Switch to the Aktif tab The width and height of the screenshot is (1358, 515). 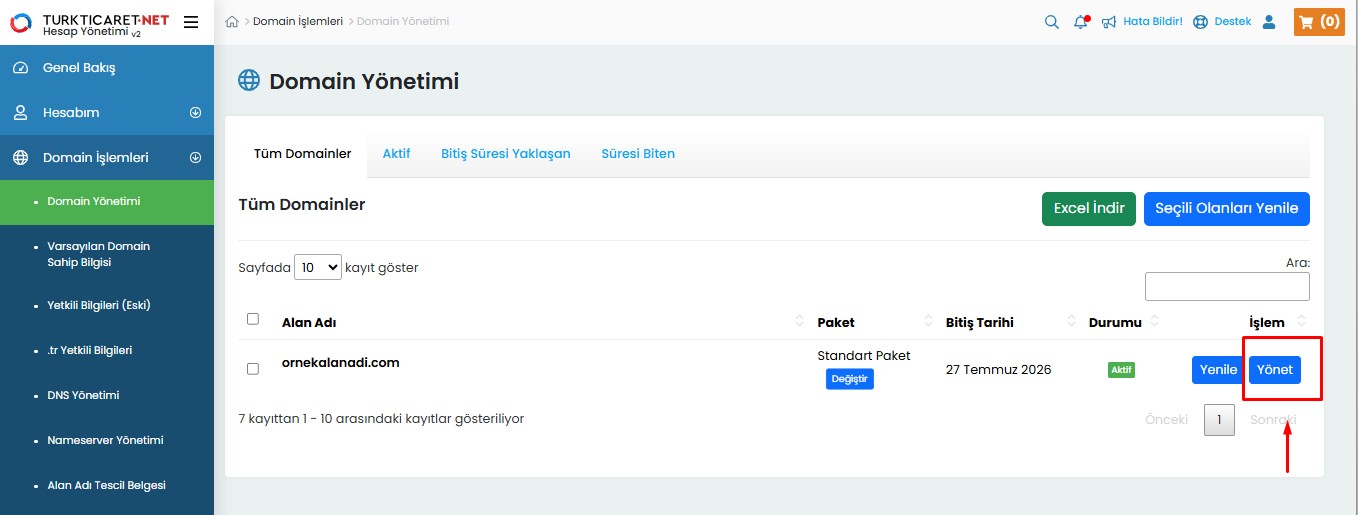(x=396, y=154)
